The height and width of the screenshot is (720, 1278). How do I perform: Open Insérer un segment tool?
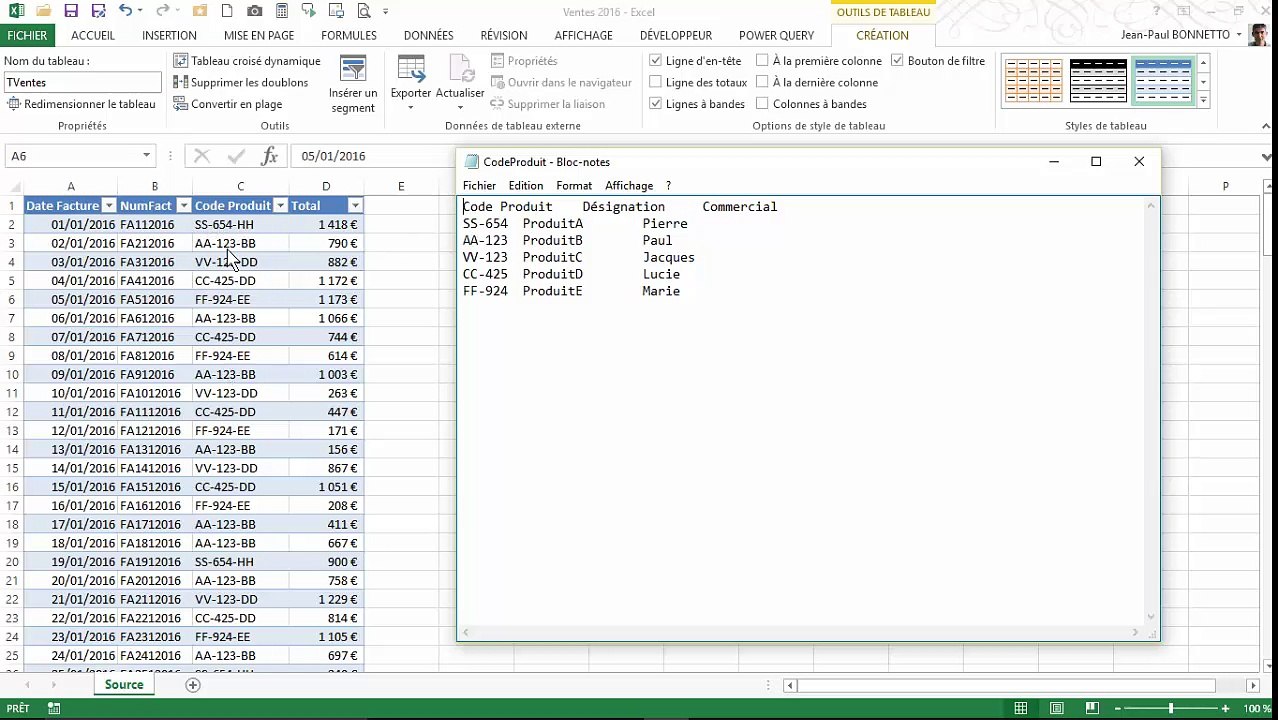click(353, 85)
